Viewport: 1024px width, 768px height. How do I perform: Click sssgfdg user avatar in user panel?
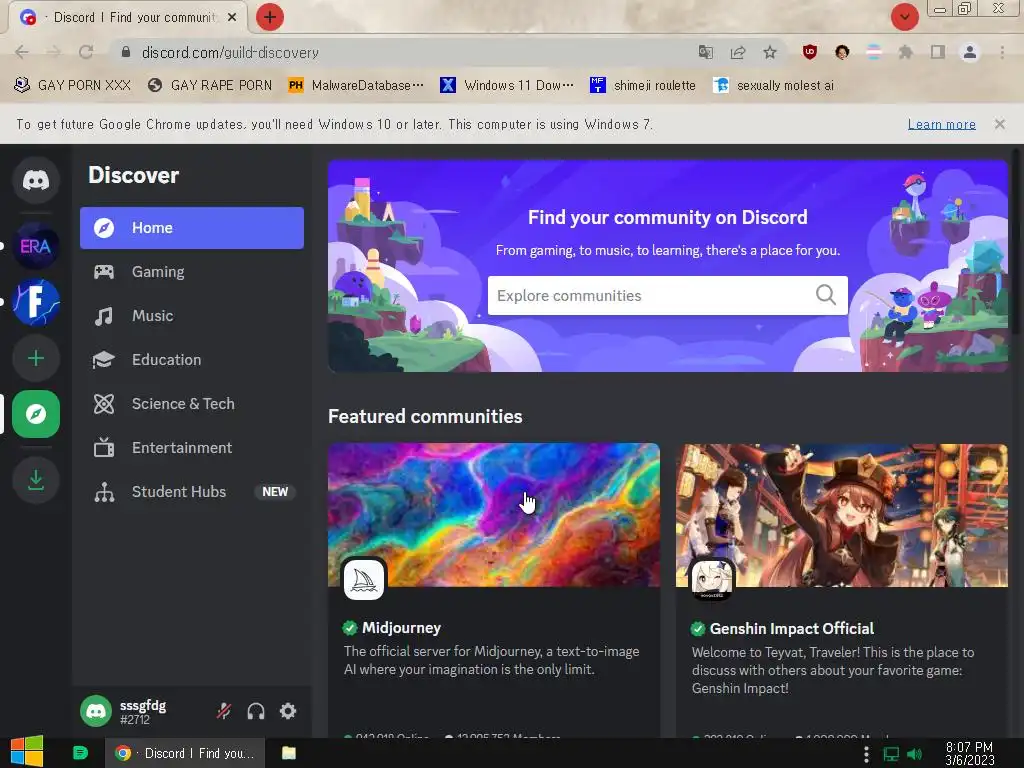(96, 711)
